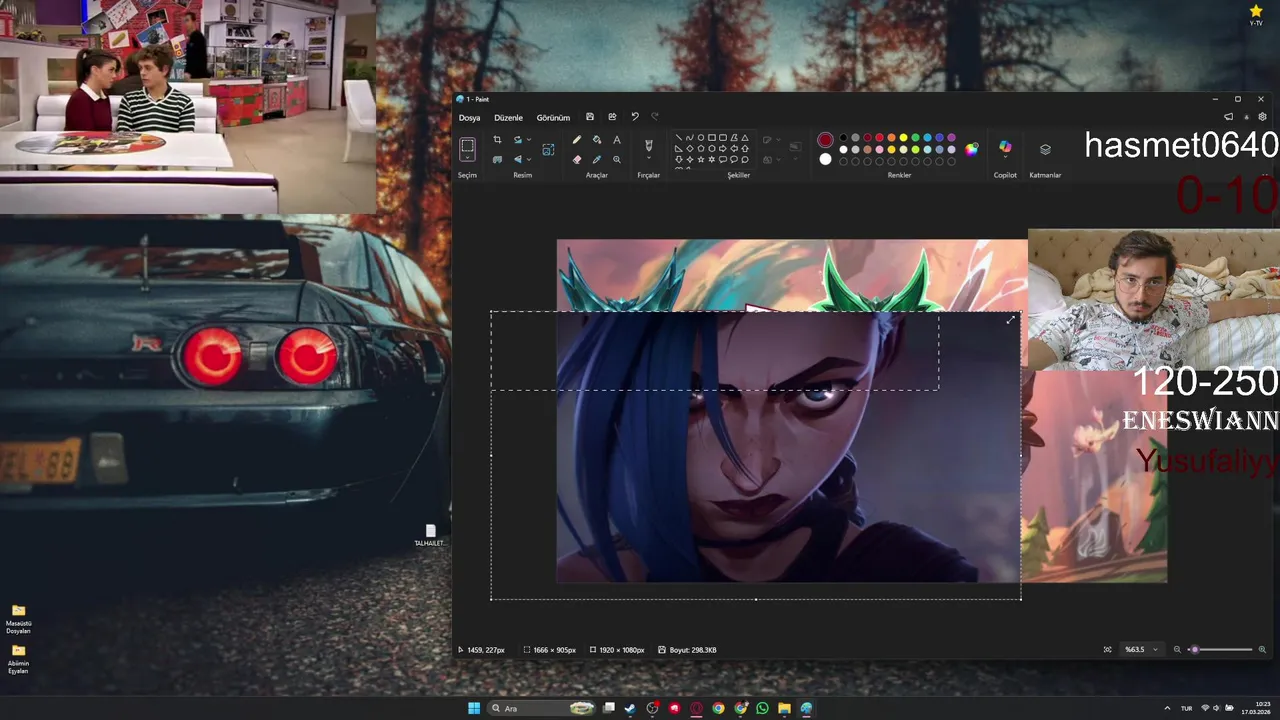The image size is (1280, 720).
Task: Select the Line shape
Action: pyautogui.click(x=678, y=138)
